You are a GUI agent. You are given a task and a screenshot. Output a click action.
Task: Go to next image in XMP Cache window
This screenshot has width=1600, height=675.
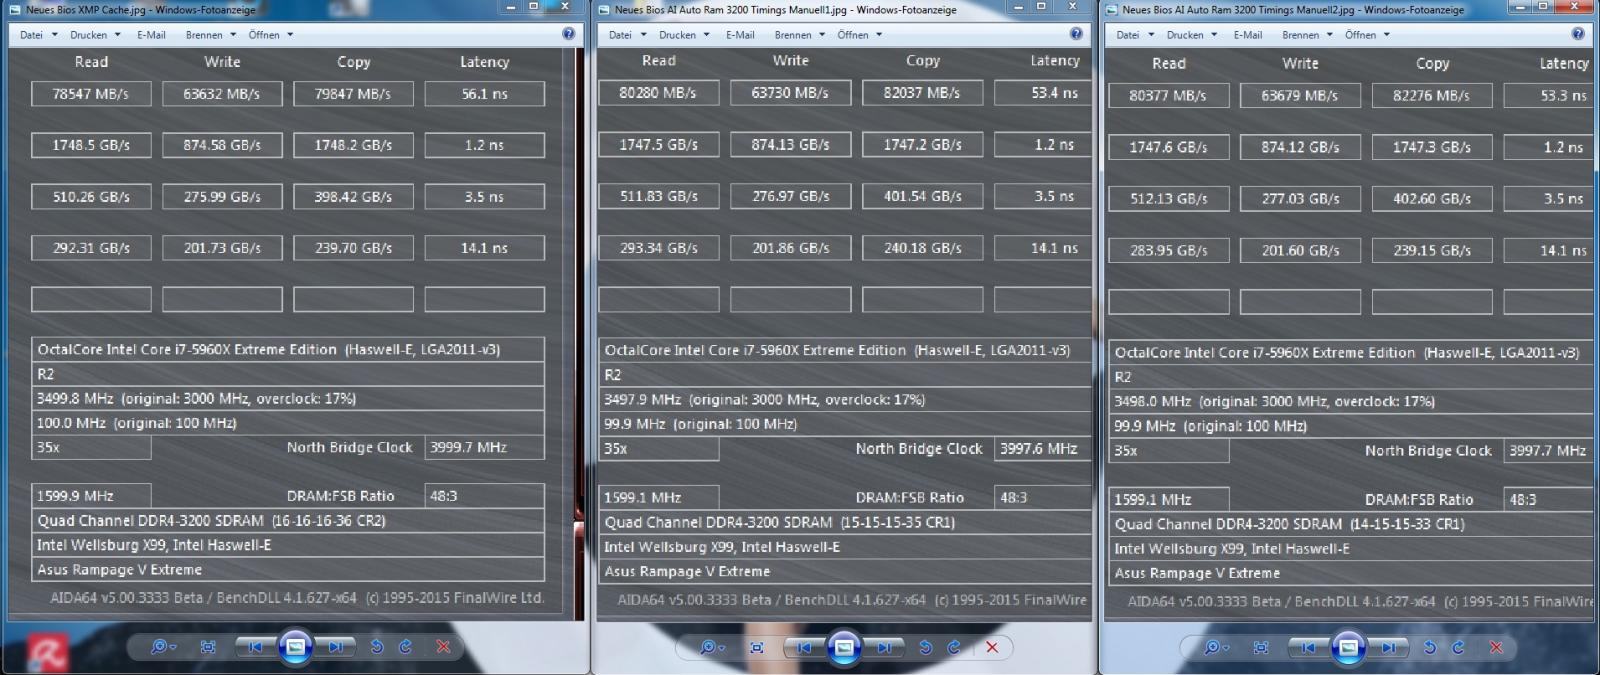coord(335,647)
